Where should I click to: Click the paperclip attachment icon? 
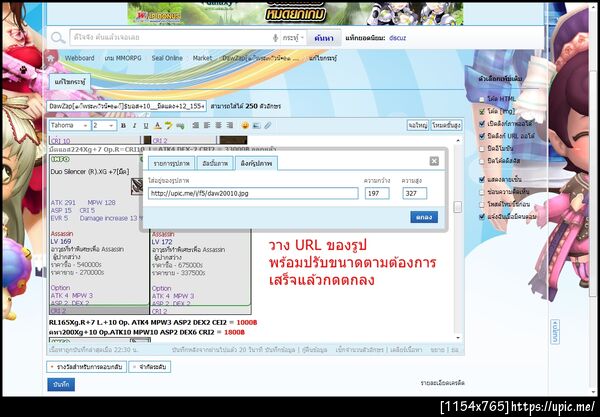[x=267, y=125]
